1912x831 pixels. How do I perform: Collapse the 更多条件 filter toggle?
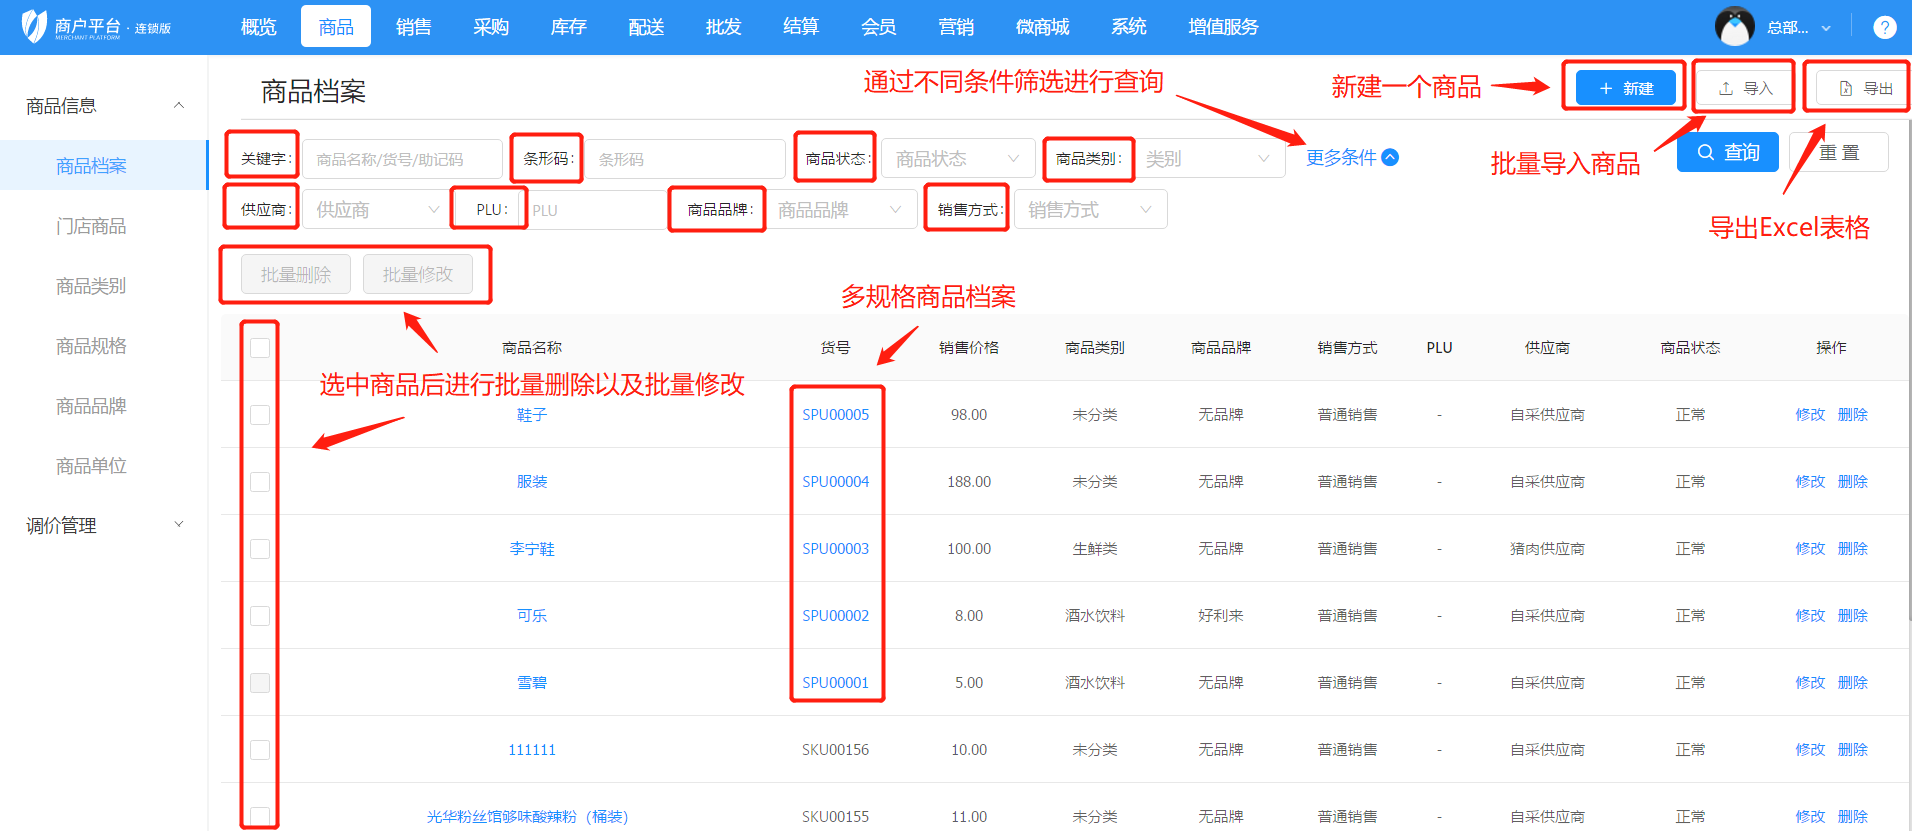[1351, 158]
